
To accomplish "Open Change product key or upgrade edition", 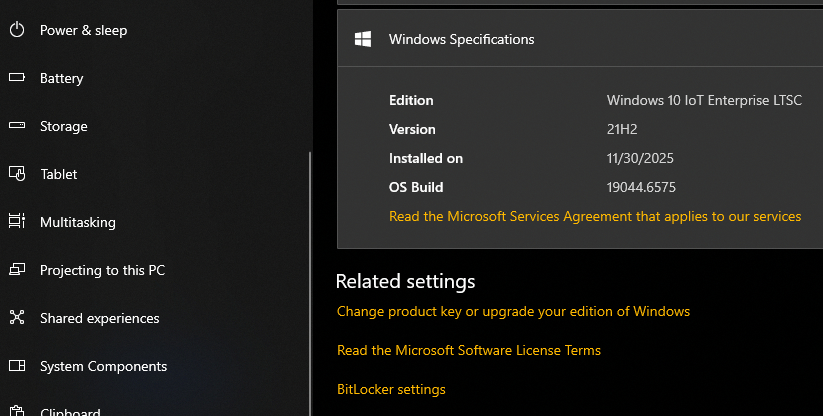I will (x=513, y=311).
